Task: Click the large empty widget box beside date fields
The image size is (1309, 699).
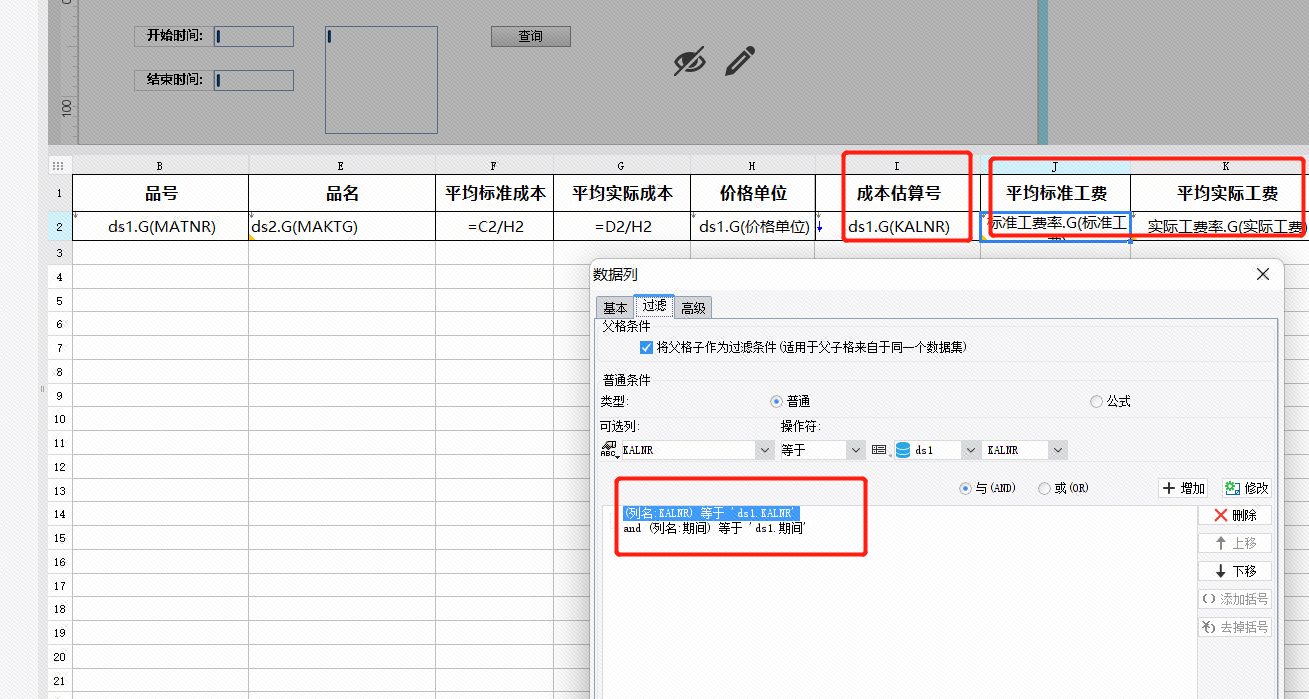Action: [381, 80]
